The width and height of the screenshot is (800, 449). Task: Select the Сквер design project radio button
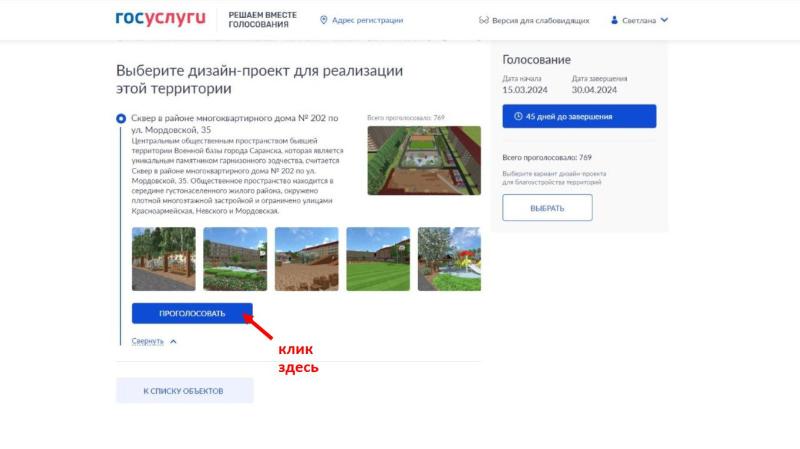(x=121, y=118)
